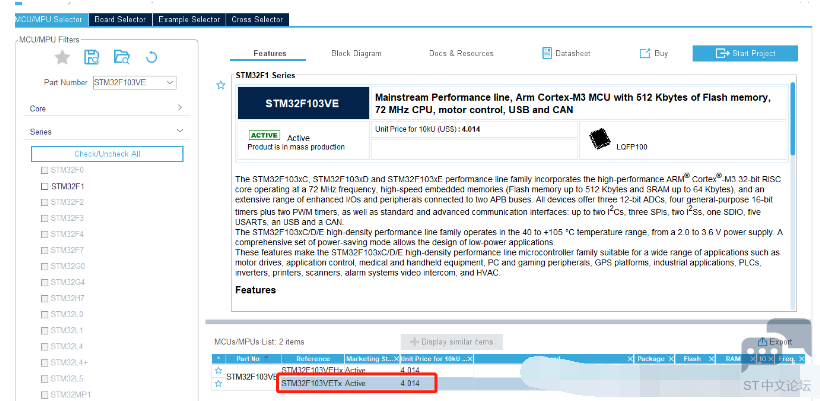The image size is (820, 401).
Task: Toggle the STM32F1 series checkbox
Action: pos(44,187)
